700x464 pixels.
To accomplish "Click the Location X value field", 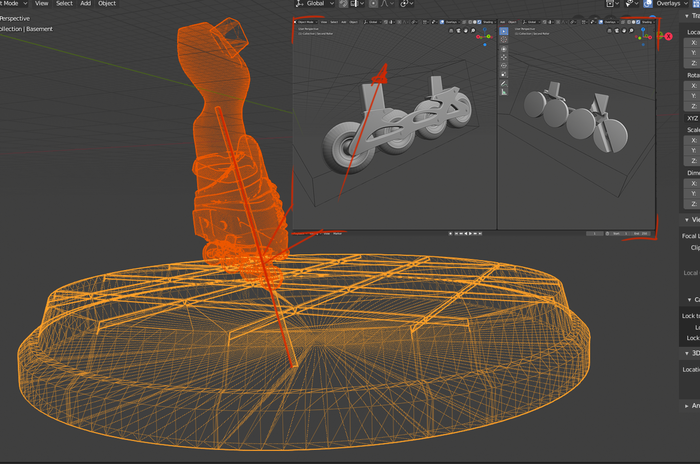I will point(694,43).
